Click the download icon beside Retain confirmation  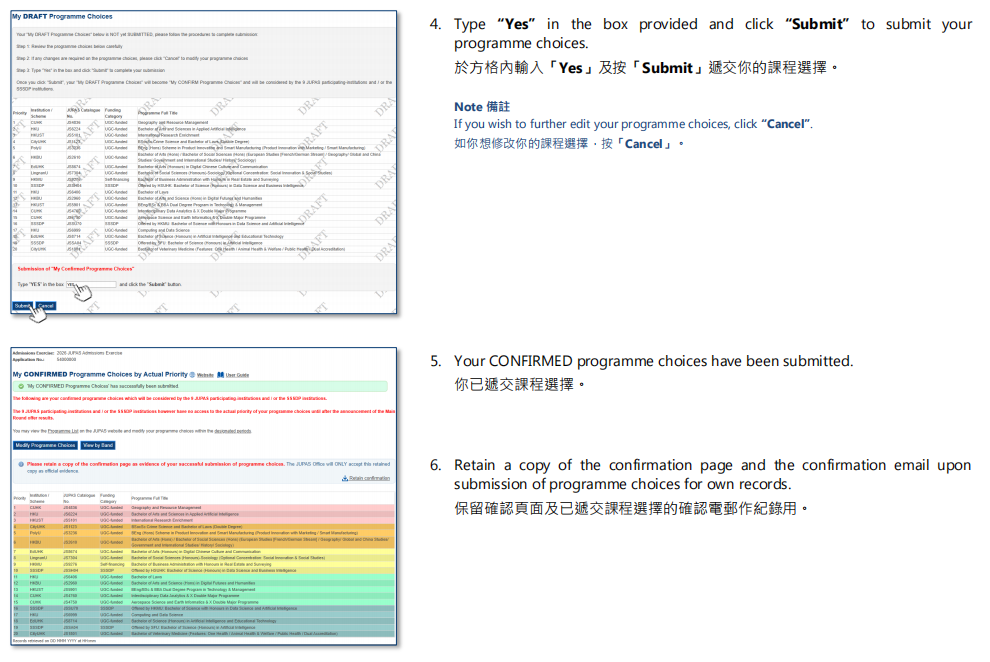[345, 478]
